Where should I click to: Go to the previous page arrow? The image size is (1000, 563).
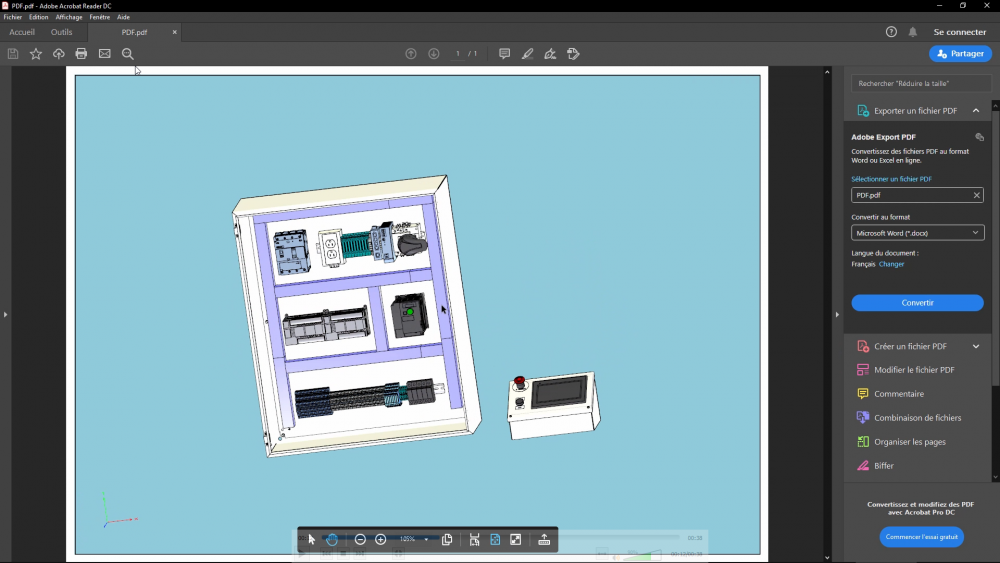point(411,54)
